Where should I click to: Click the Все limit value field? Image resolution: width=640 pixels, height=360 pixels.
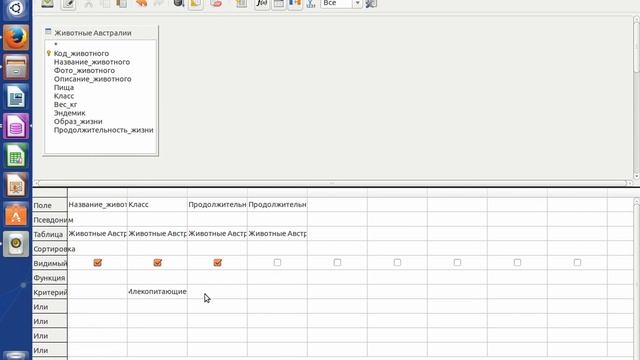tap(336, 3)
